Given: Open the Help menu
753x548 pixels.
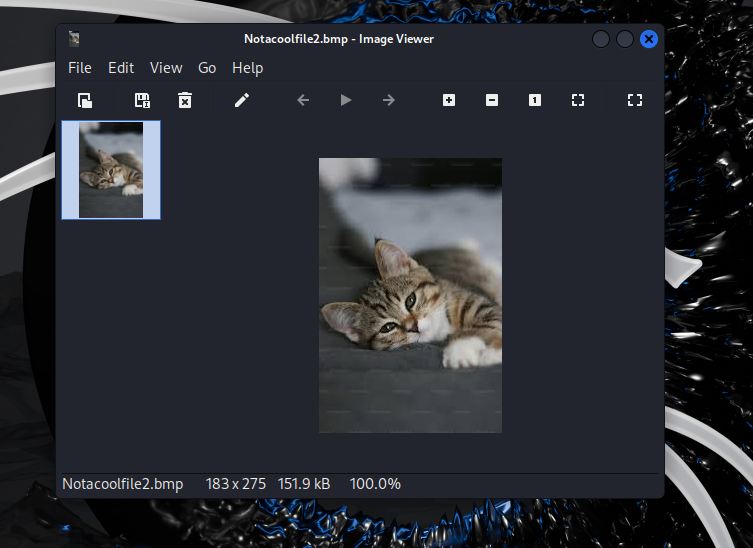Looking at the screenshot, I should point(247,68).
